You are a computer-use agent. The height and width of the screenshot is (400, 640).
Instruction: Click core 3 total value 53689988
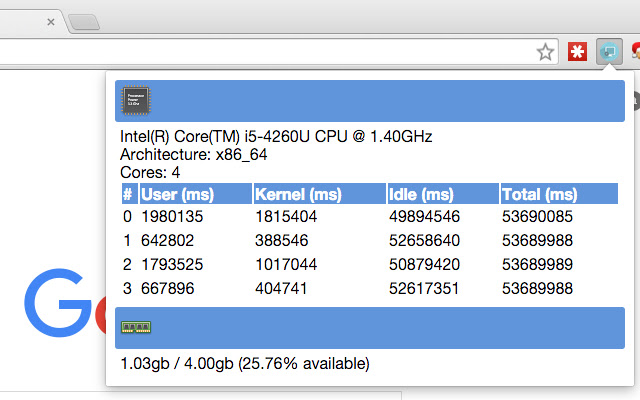click(537, 289)
